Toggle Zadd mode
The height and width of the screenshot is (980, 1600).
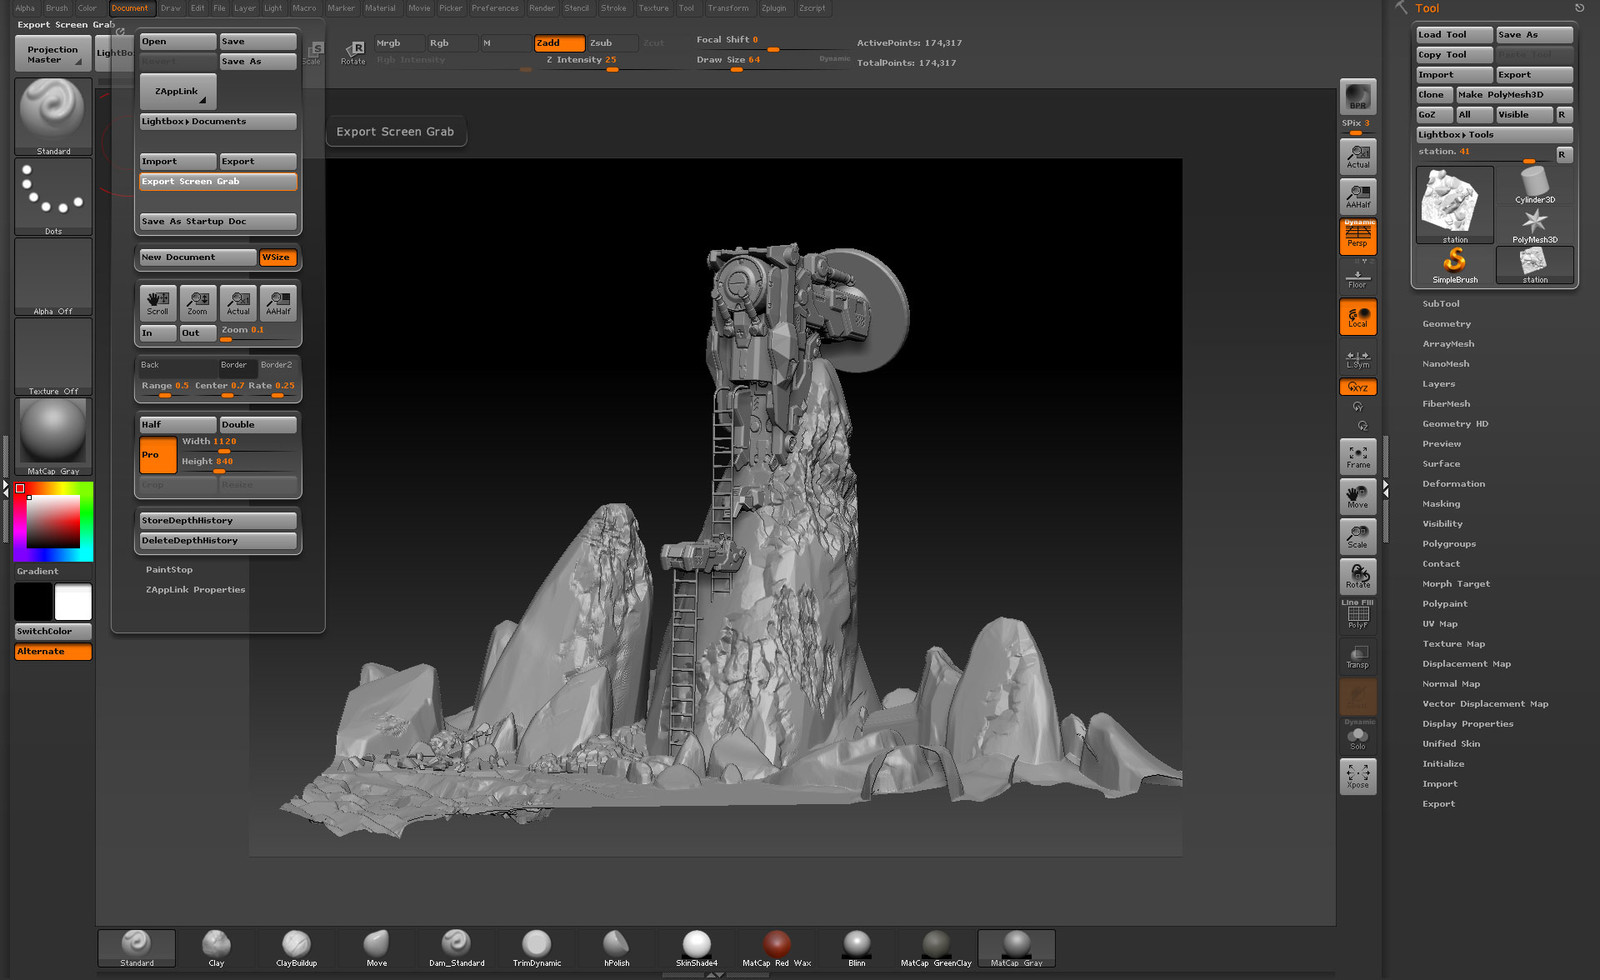[559, 43]
